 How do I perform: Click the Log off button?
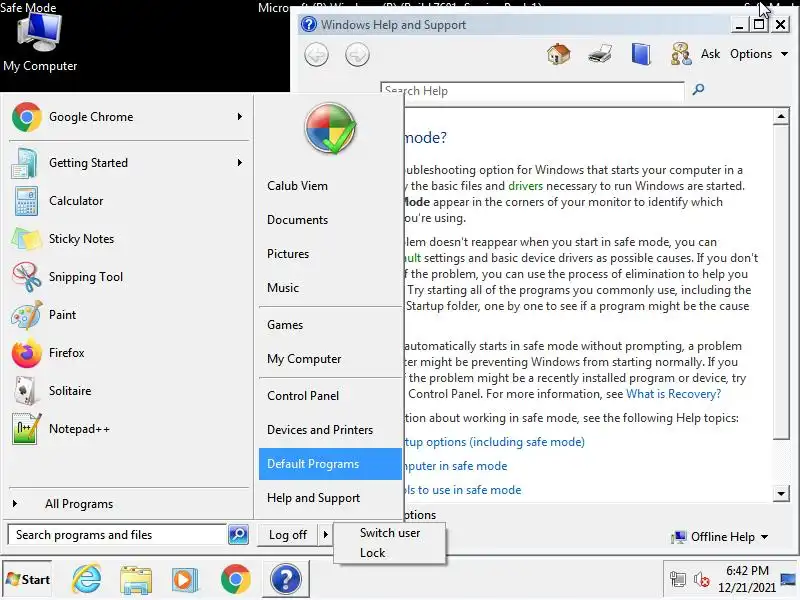pyautogui.click(x=287, y=535)
